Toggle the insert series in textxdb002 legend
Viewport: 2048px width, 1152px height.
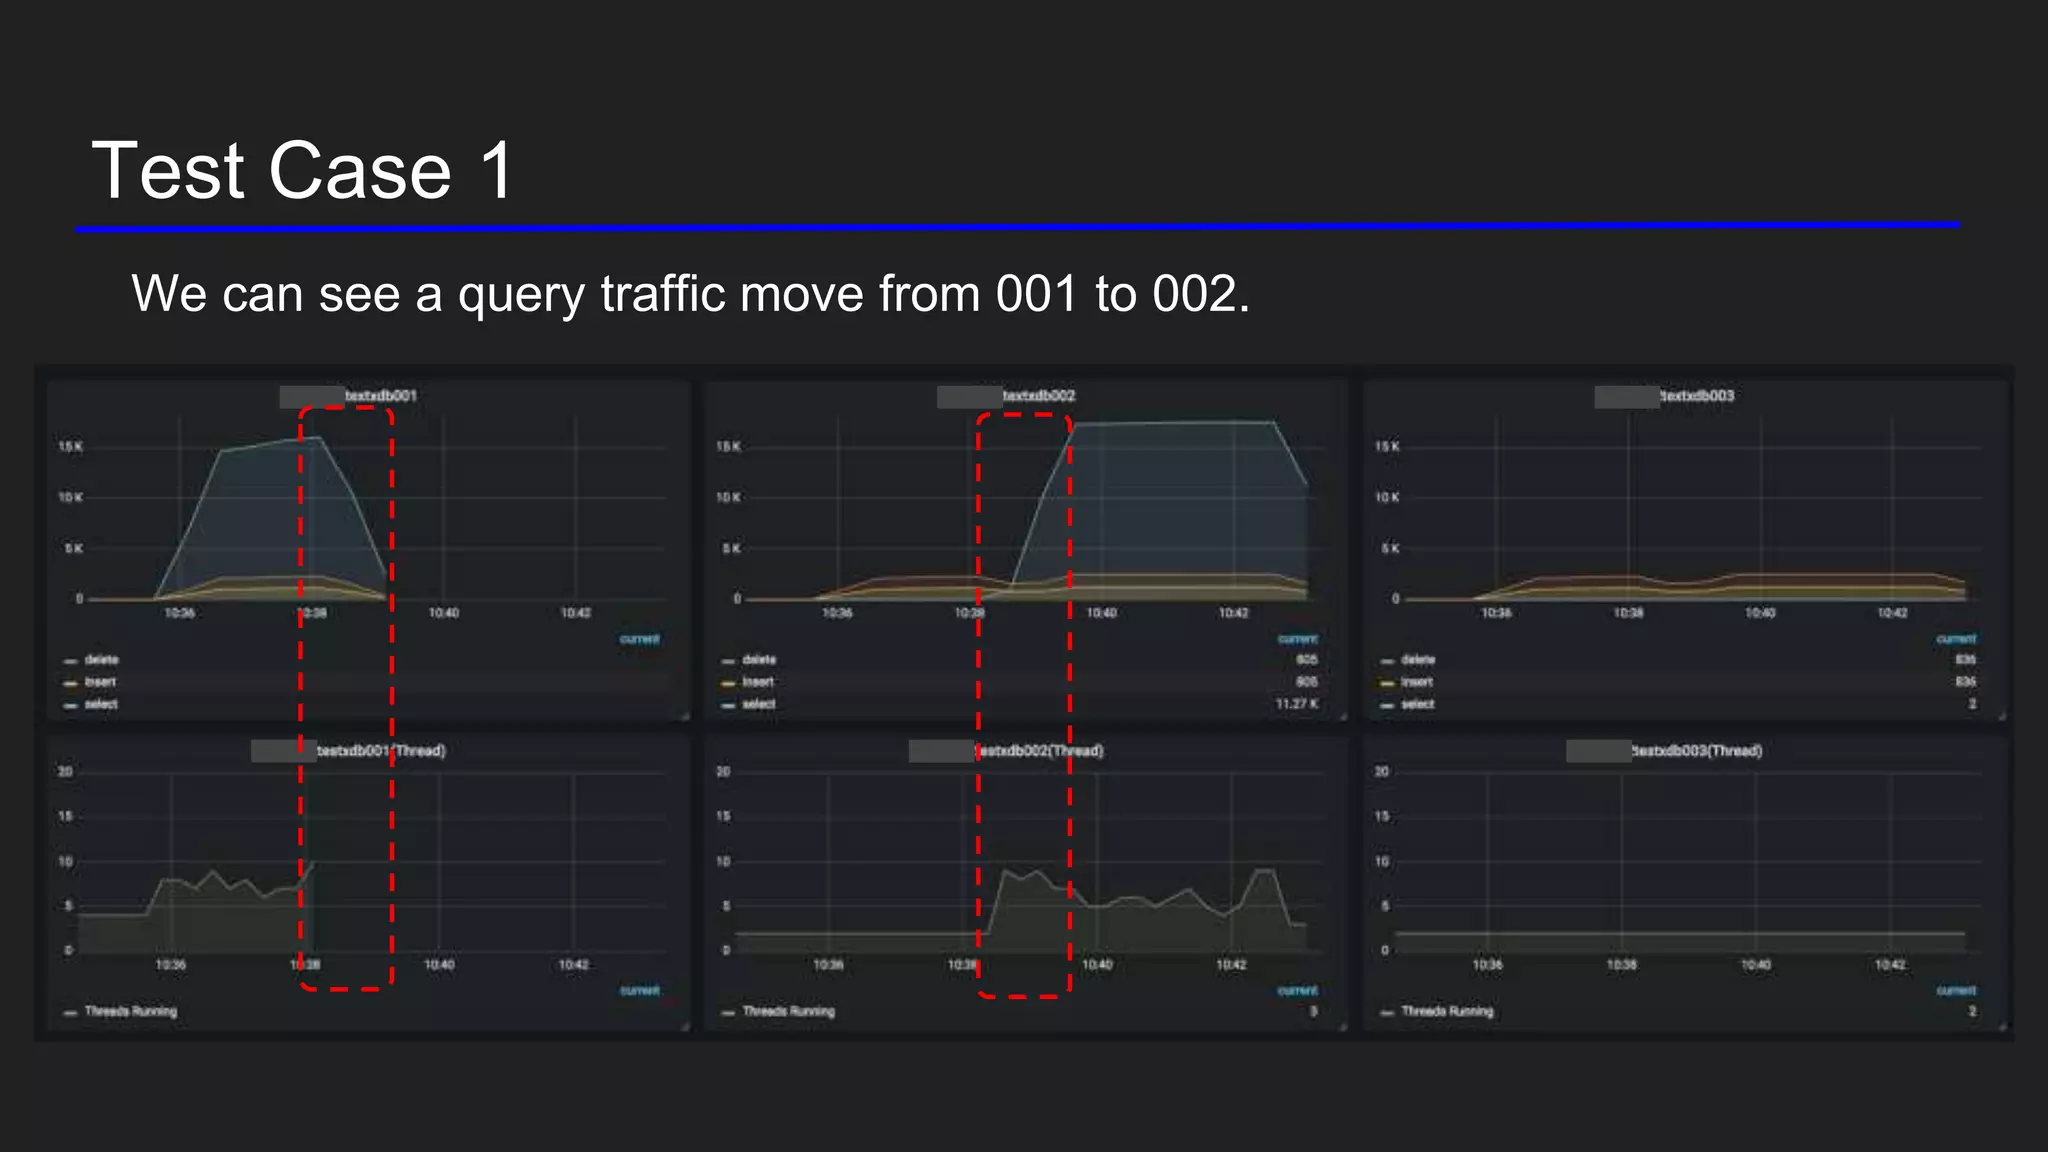758,682
